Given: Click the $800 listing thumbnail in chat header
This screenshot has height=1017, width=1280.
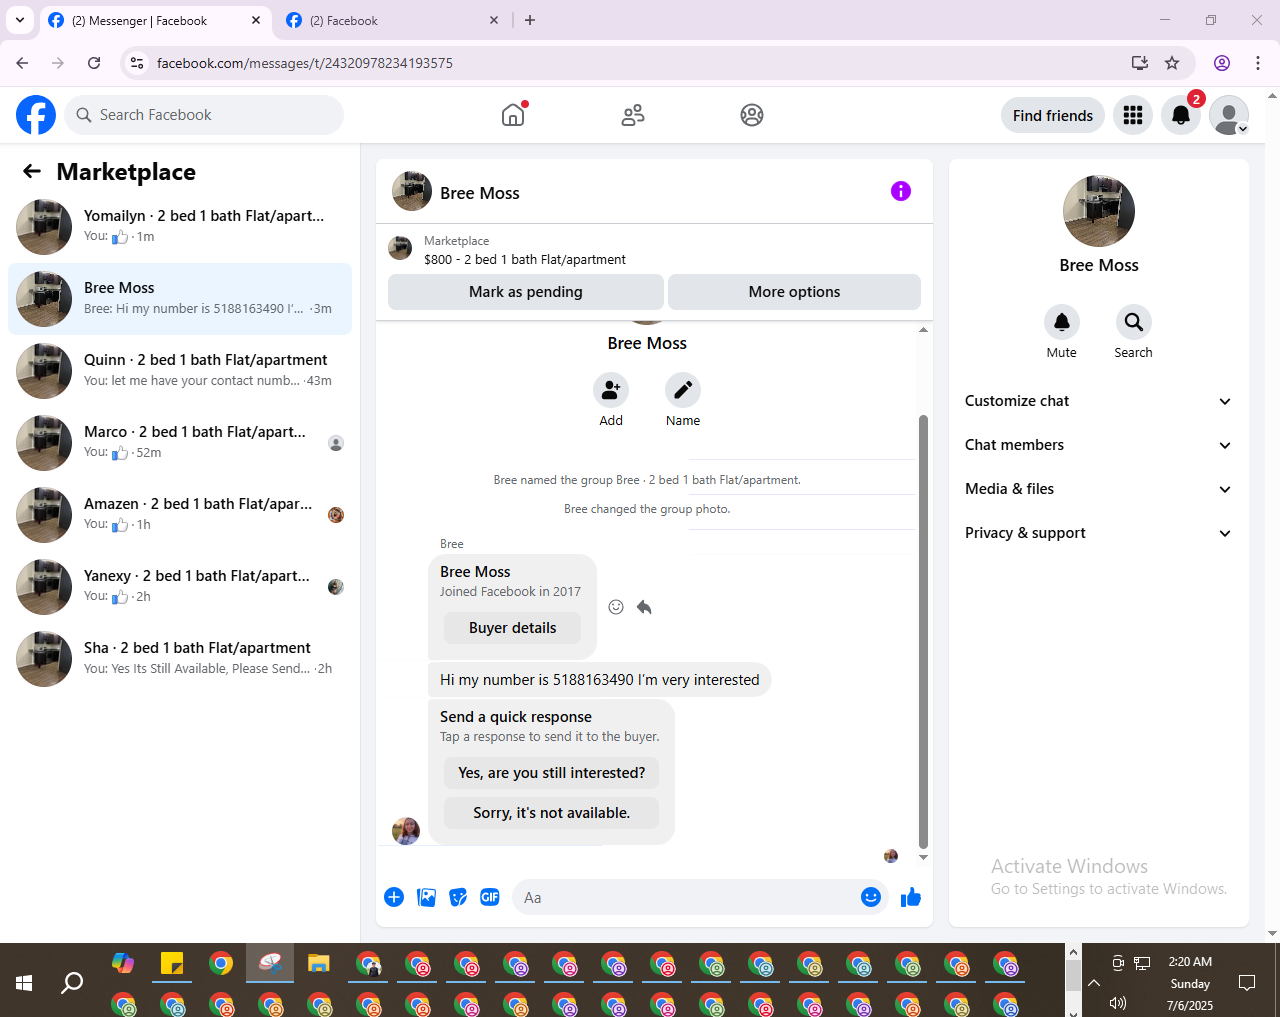Looking at the screenshot, I should (400, 248).
